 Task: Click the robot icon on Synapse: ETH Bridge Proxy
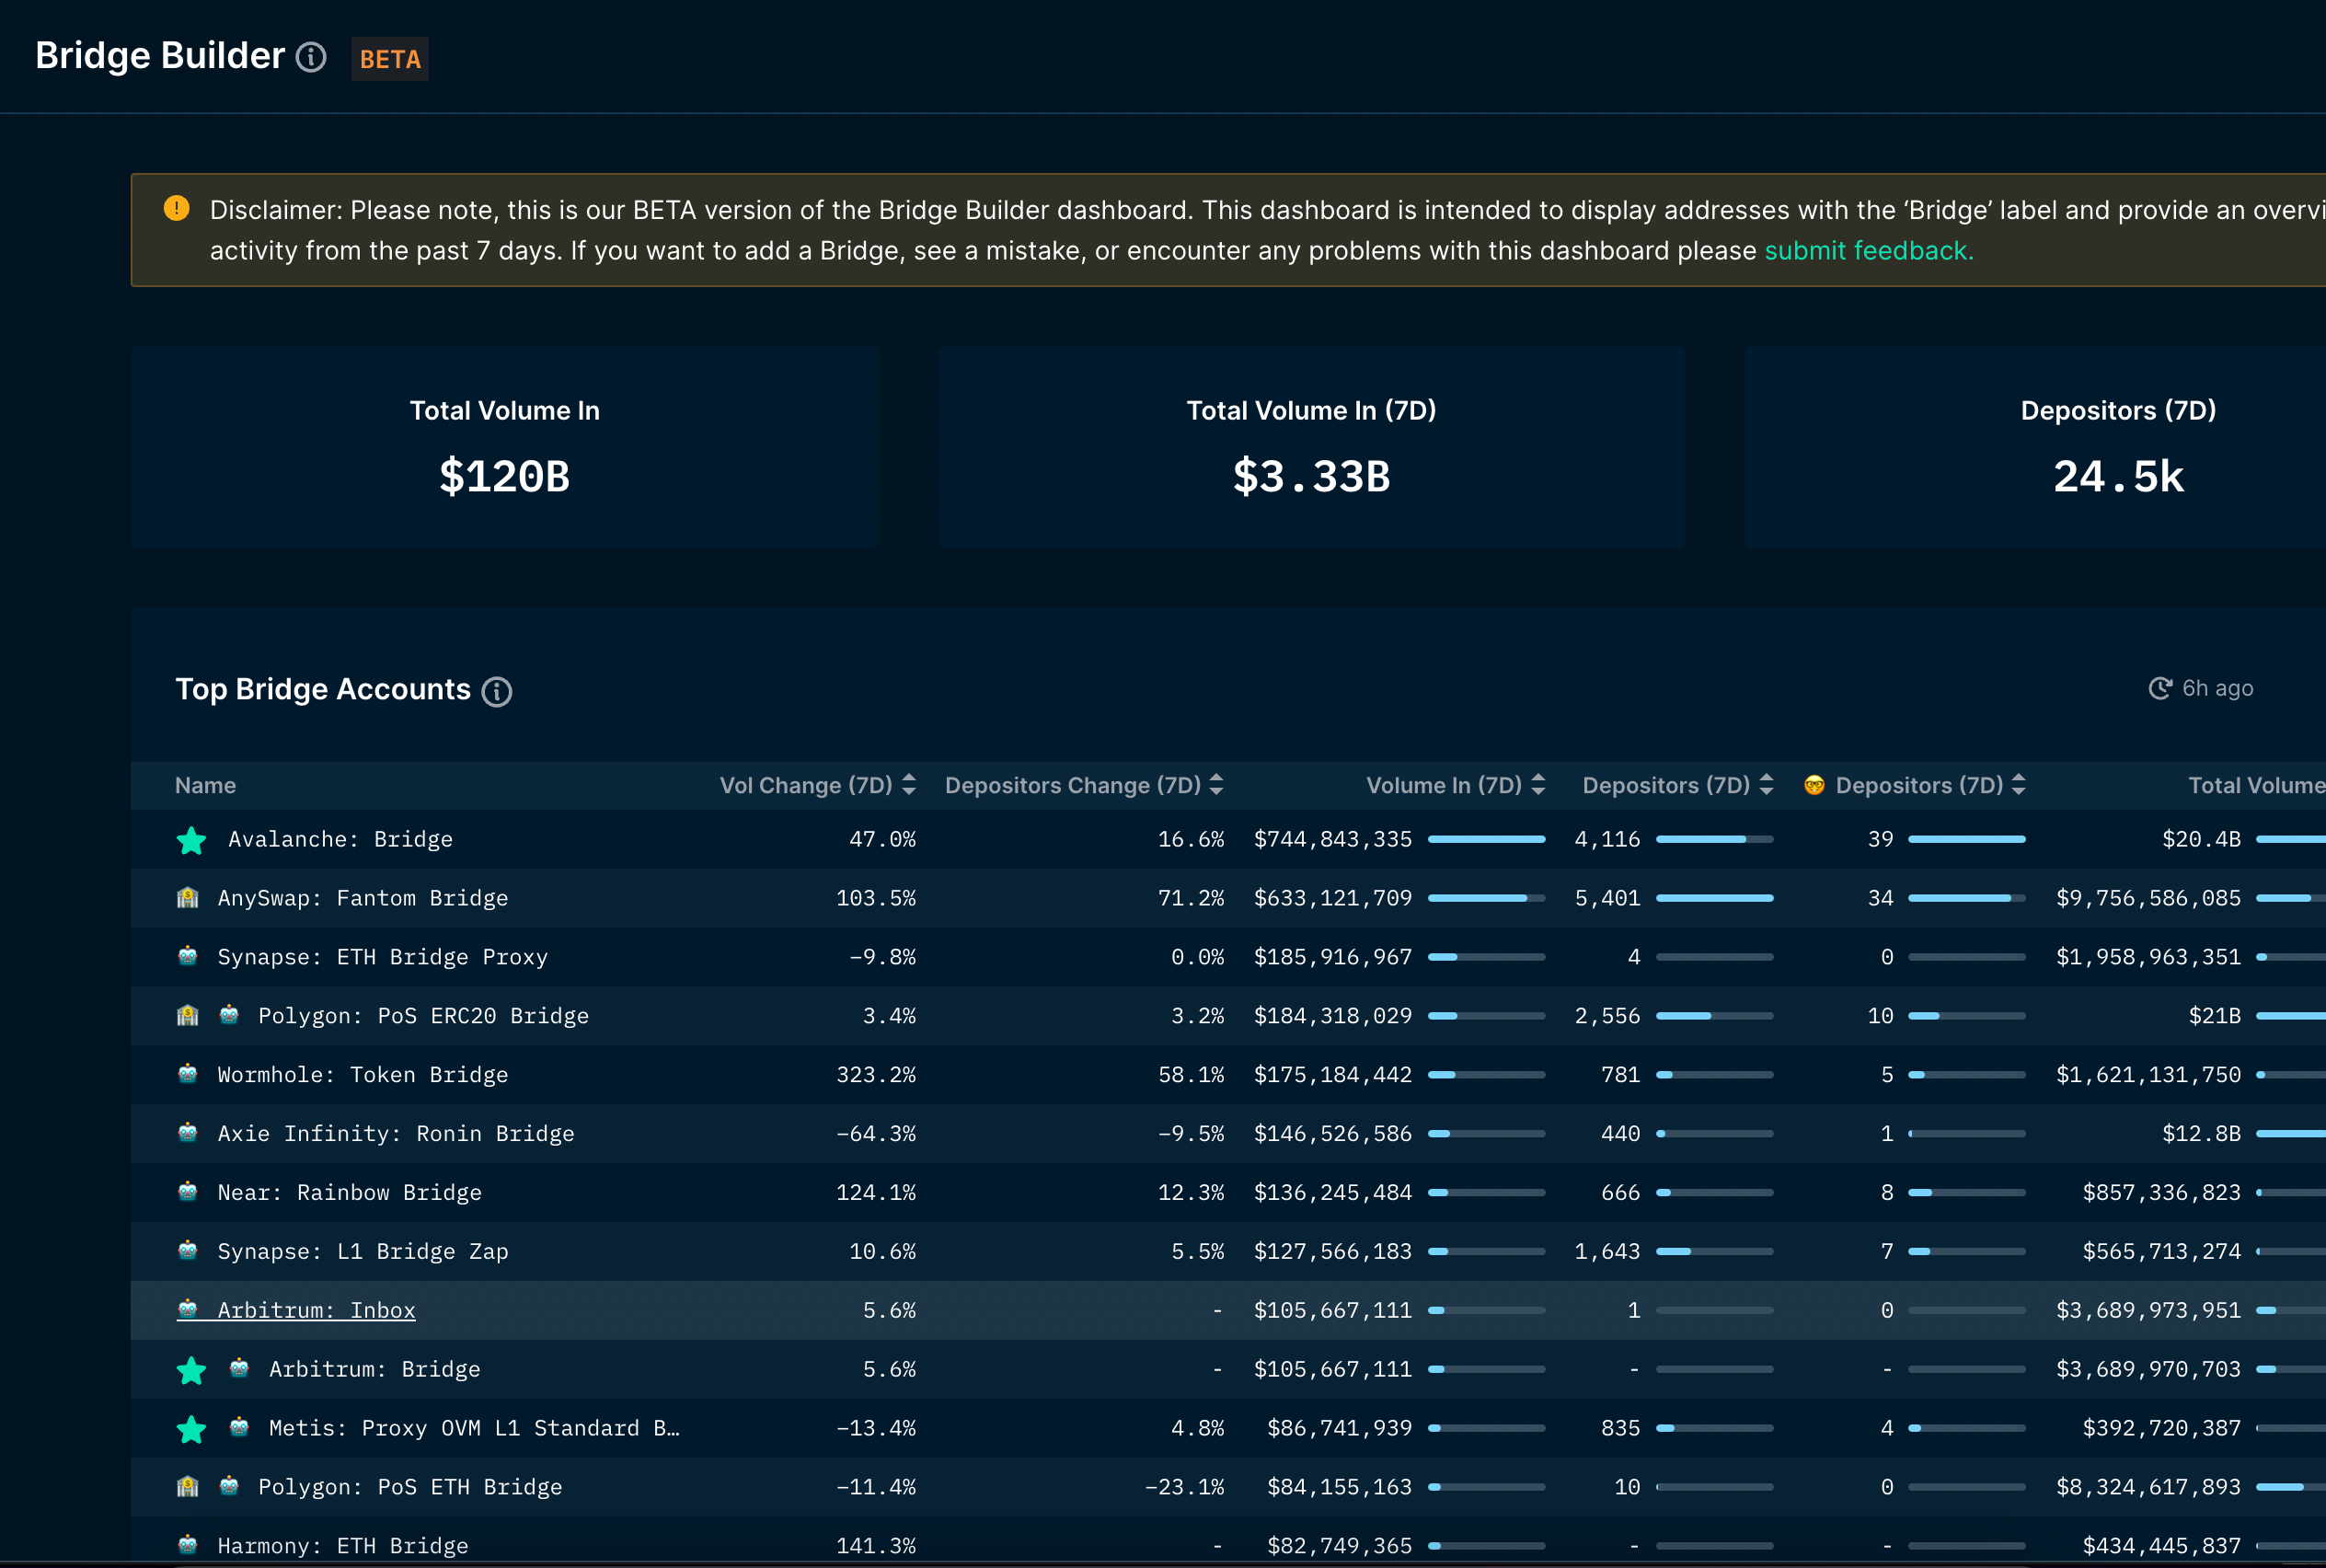[187, 955]
